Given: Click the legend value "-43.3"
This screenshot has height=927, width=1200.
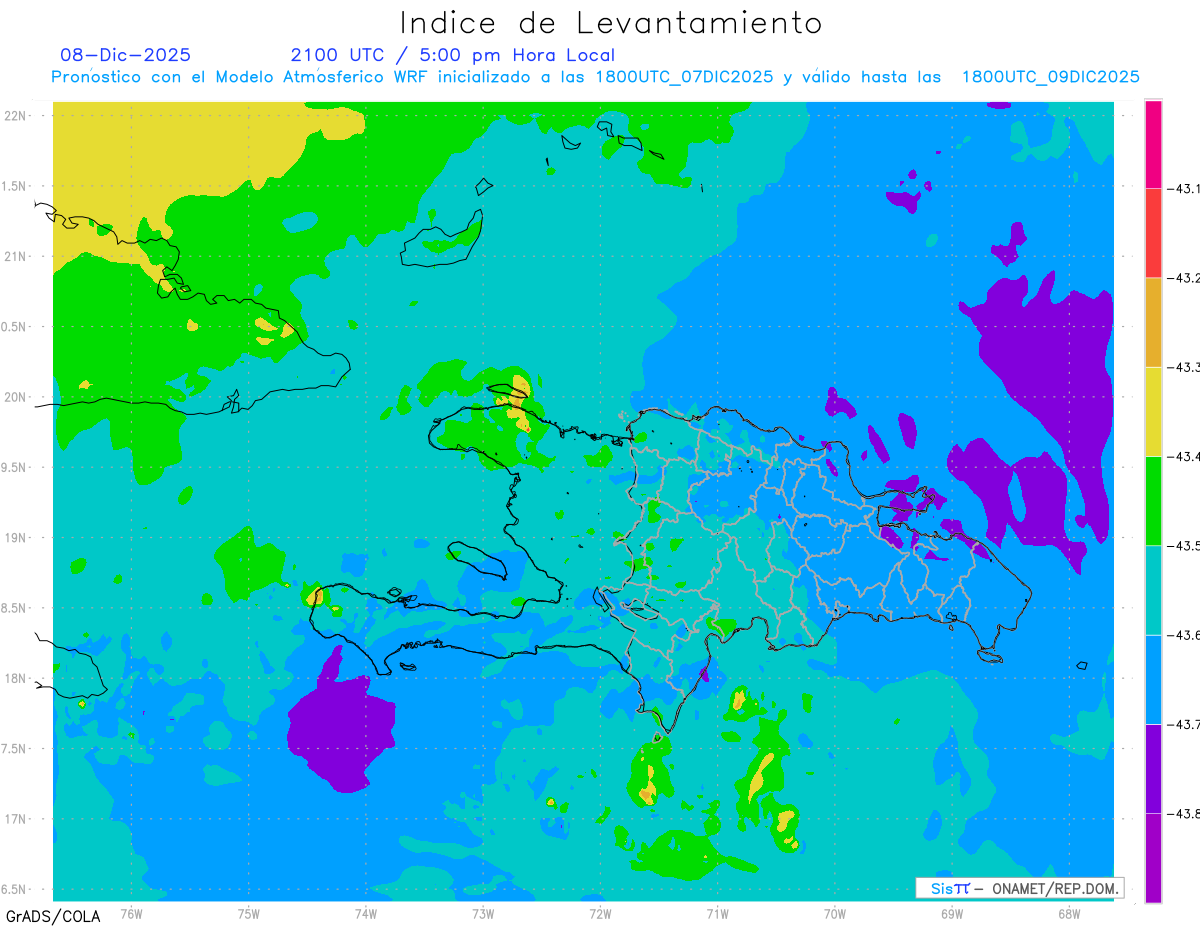Looking at the screenshot, I should [x=1184, y=368].
